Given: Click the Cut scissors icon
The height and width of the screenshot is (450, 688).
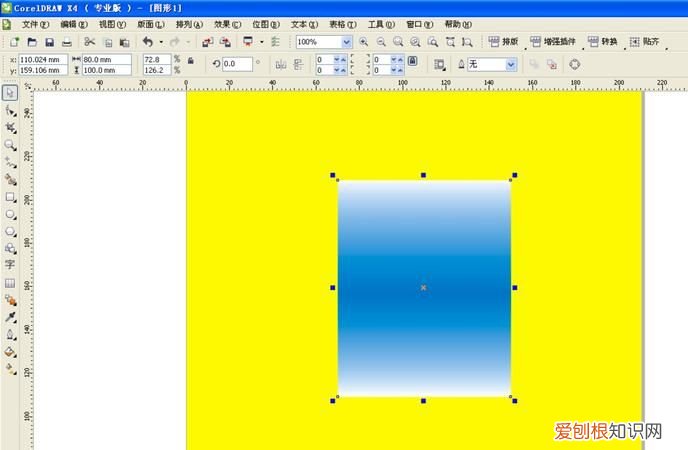Looking at the screenshot, I should [x=89, y=42].
